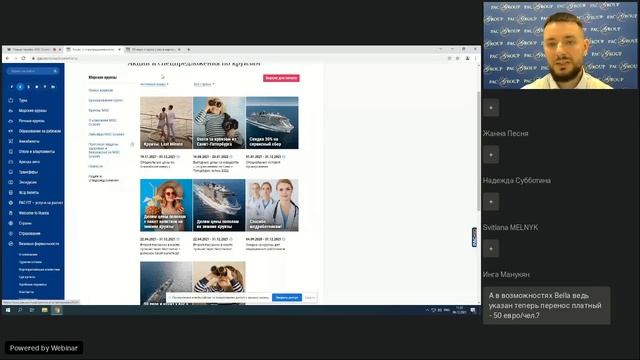Open Ж/д билеты sidebar item
Image resolution: width=640 pixels, height=360 pixels.
[29, 192]
